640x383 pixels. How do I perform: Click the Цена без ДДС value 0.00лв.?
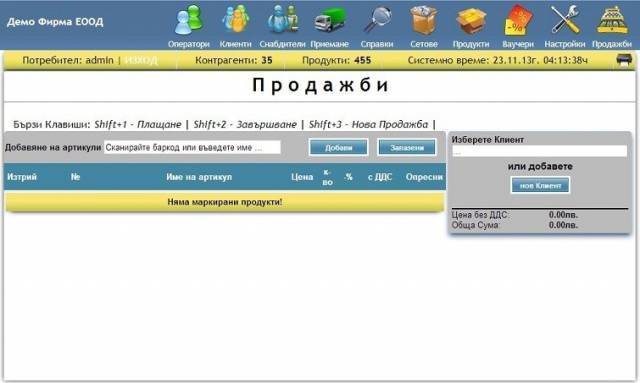pyautogui.click(x=563, y=215)
